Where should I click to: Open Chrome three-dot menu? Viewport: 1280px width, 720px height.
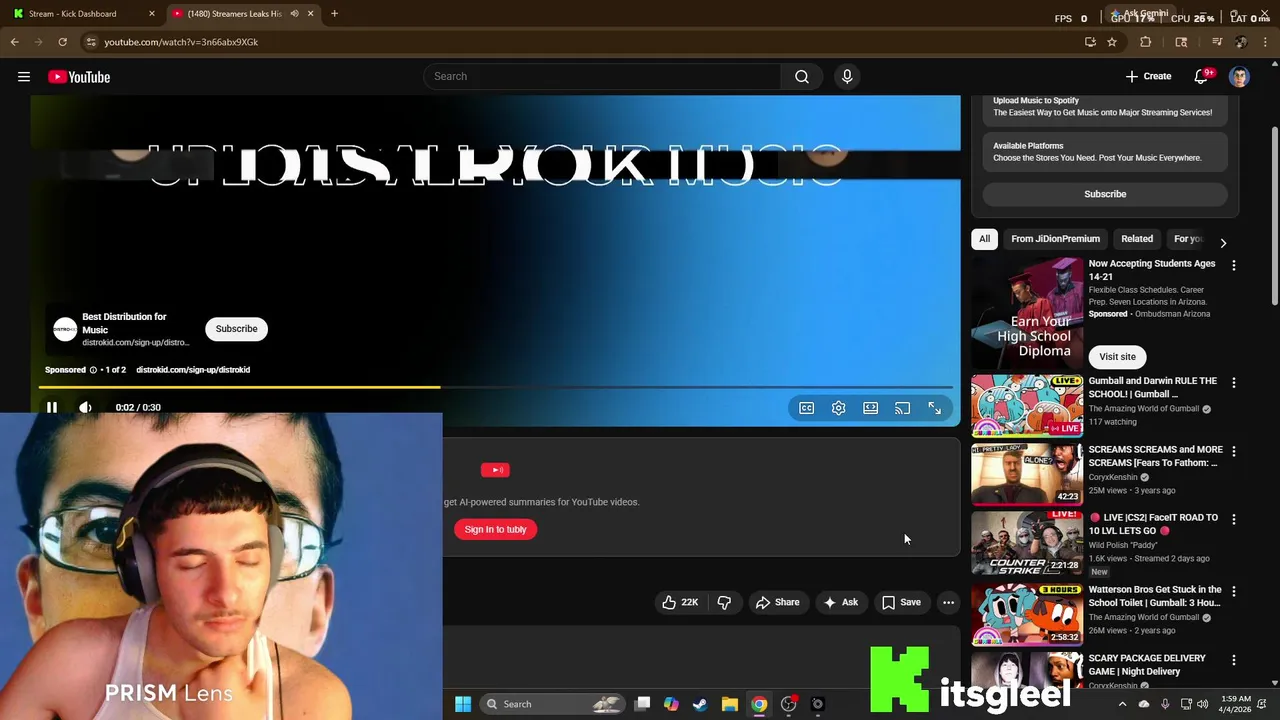coord(1266,42)
